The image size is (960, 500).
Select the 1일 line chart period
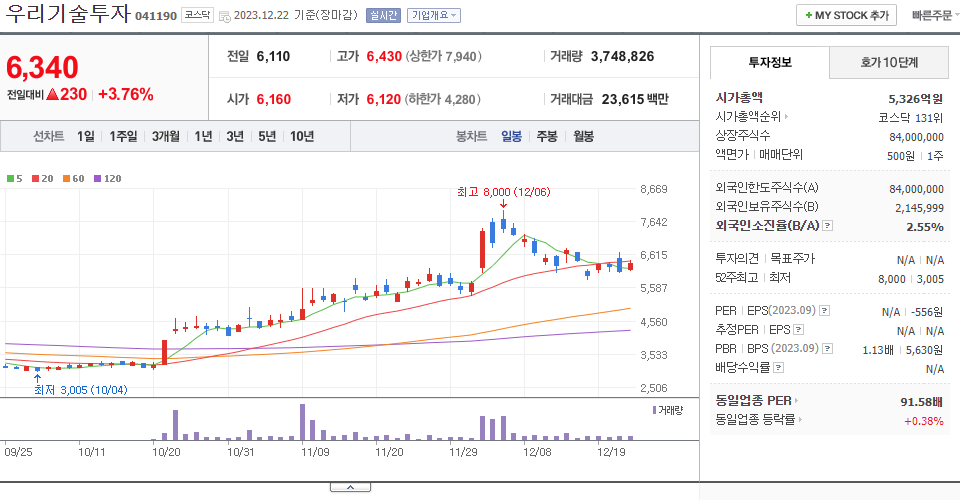tap(86, 136)
